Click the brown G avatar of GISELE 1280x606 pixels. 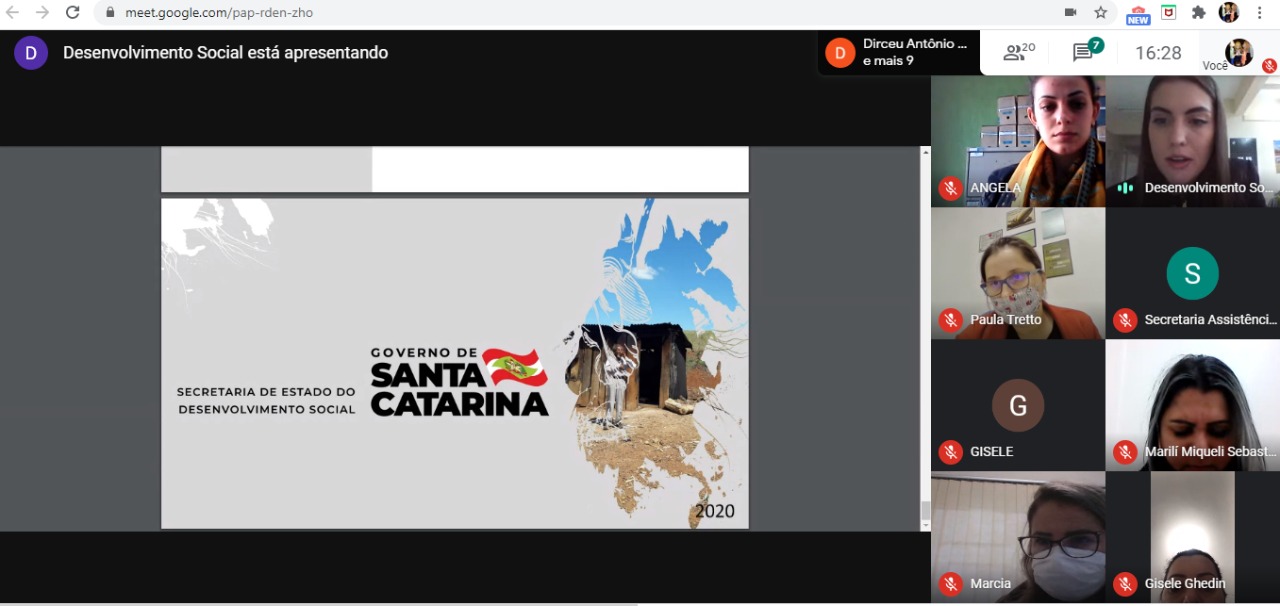coord(1018,405)
